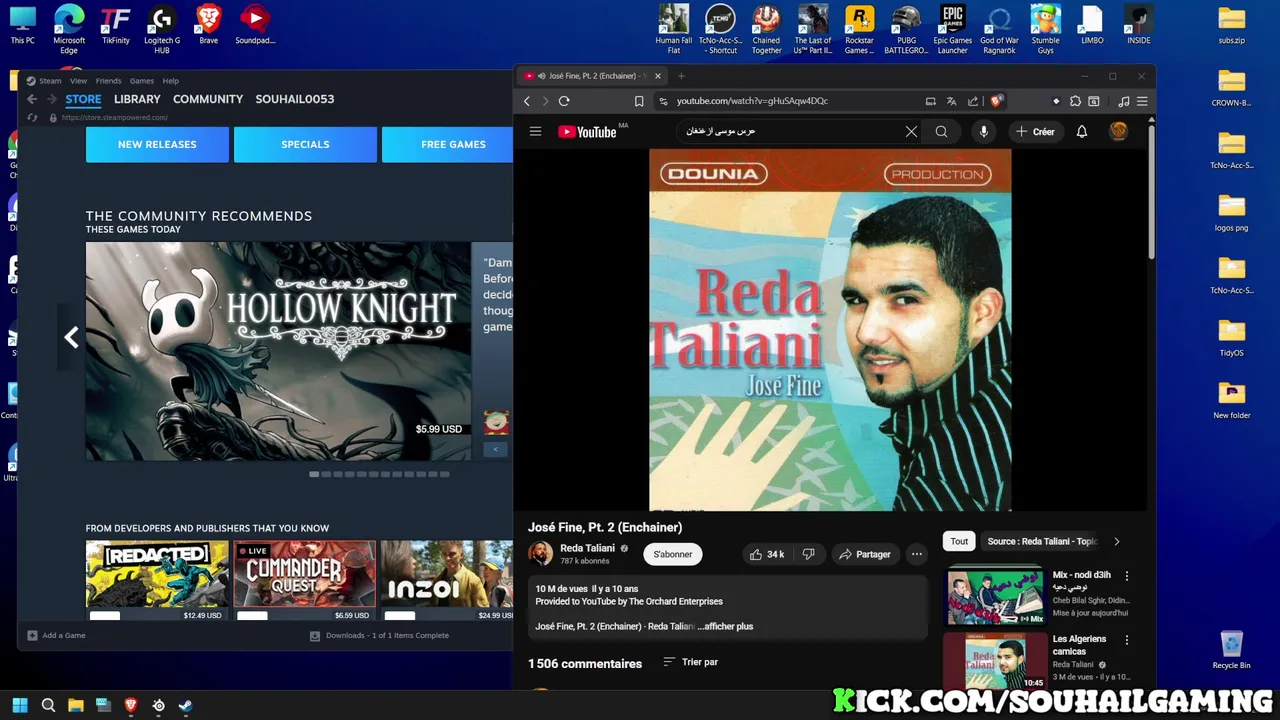Open Steam Downloads status in footer
This screenshot has width=1280, height=720.
click(x=379, y=635)
